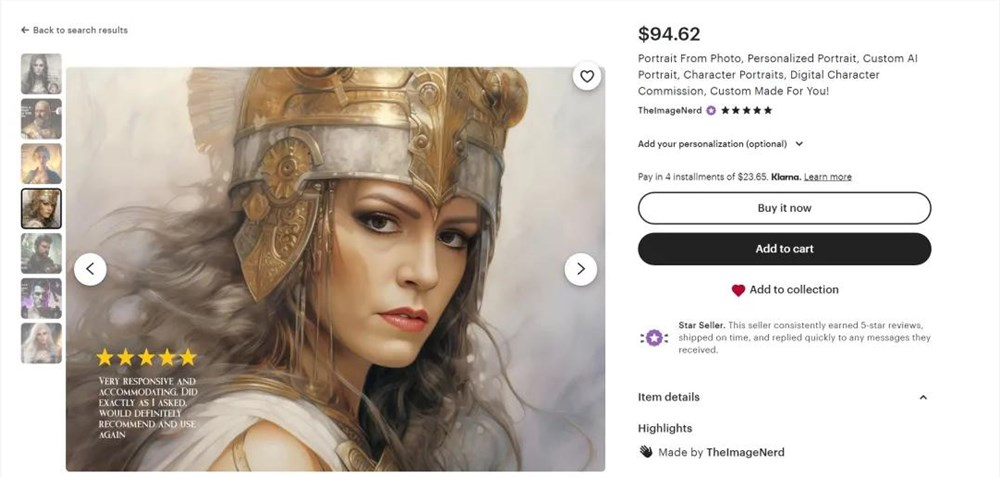The image size is (1000, 477).
Task: Select the fifth thumbnail in gallery
Action: point(41,253)
